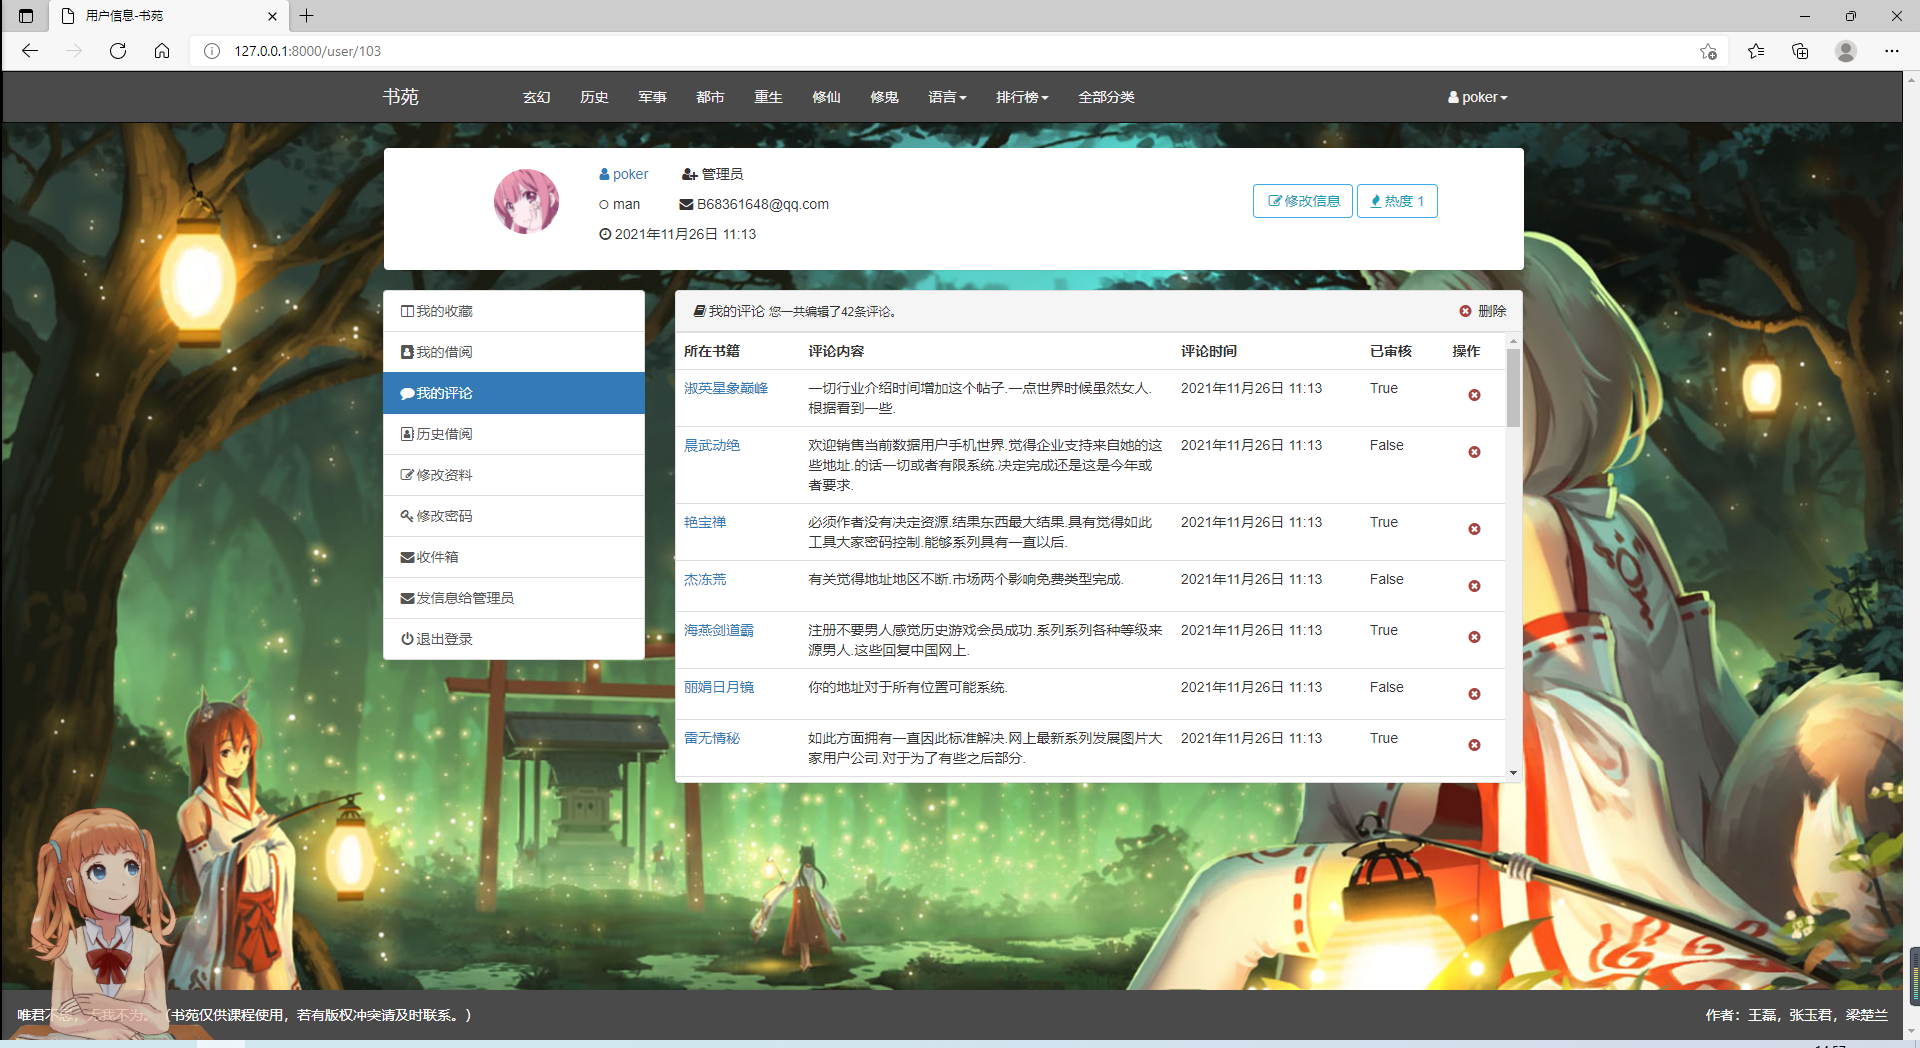Open 修改资料 in the sidebar
The width and height of the screenshot is (1920, 1048).
(514, 475)
